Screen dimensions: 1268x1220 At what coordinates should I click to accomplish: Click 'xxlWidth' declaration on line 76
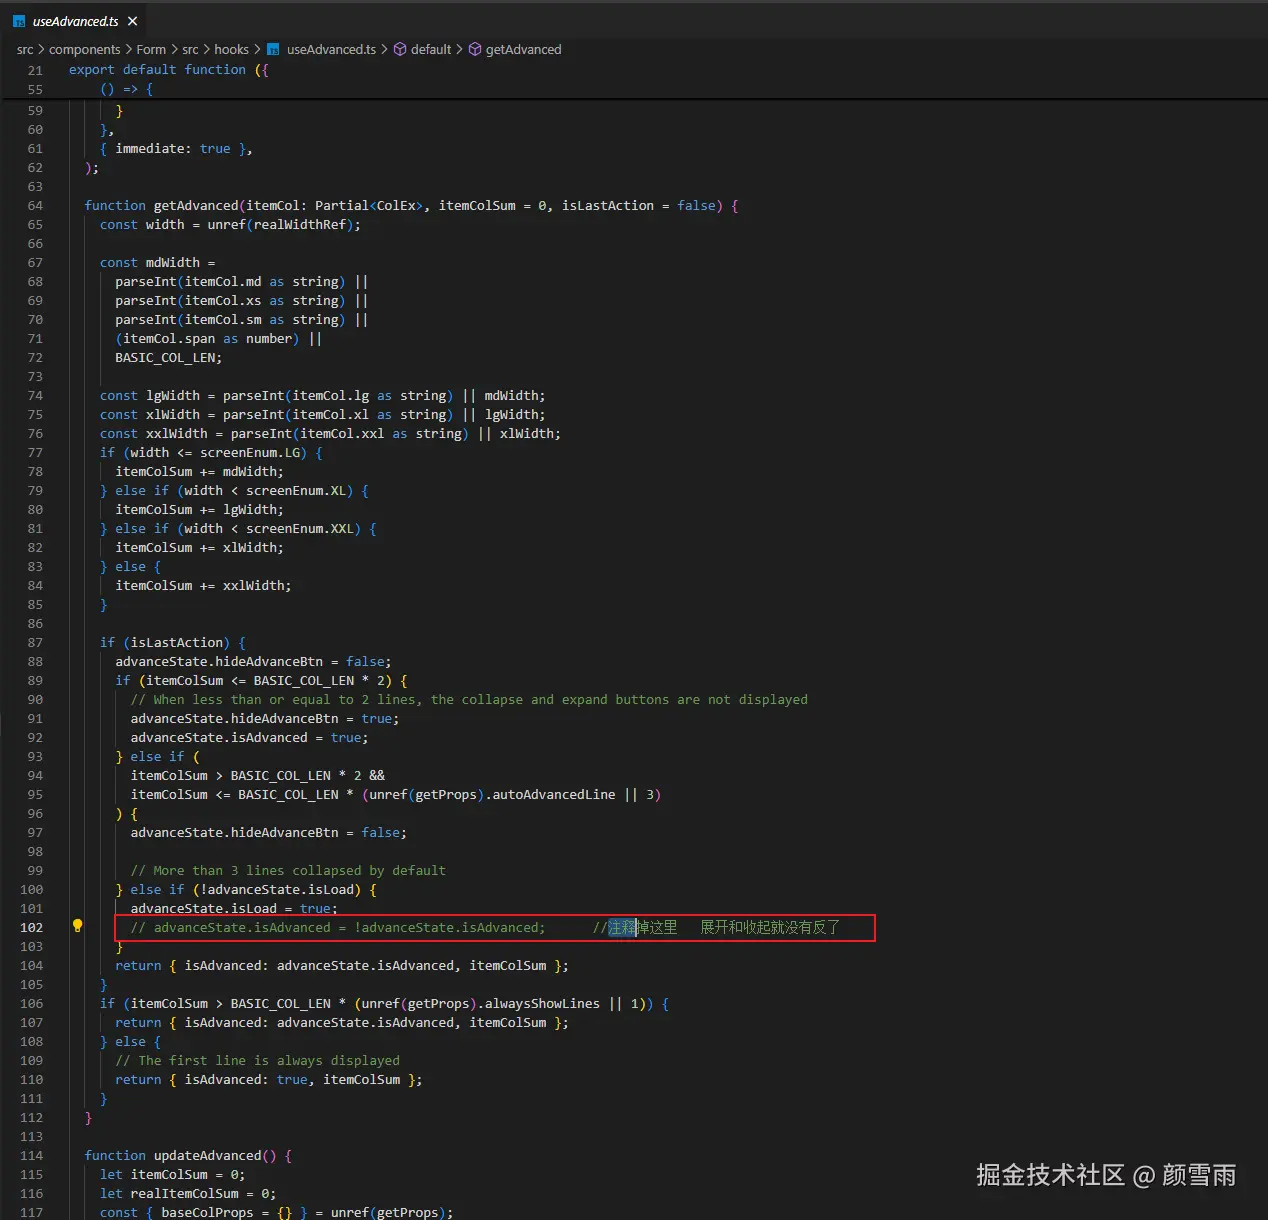pyautogui.click(x=177, y=433)
